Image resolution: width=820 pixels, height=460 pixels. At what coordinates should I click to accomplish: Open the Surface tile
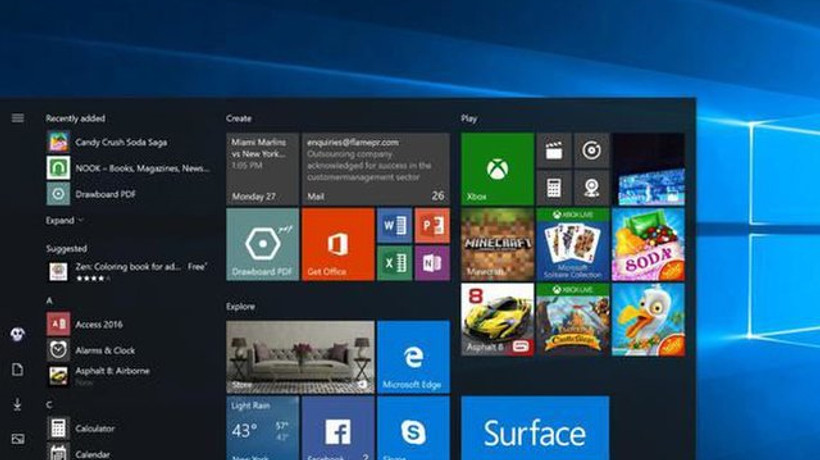pyautogui.click(x=535, y=428)
